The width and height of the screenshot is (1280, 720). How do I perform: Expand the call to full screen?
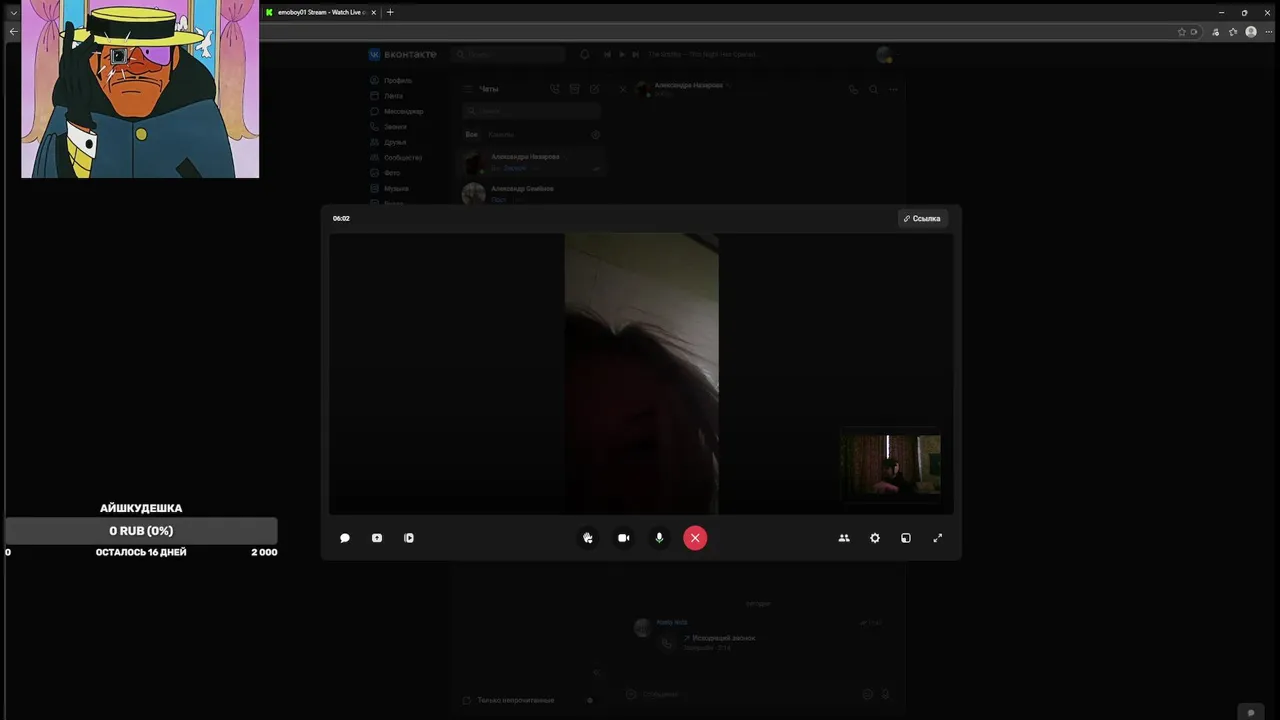tap(938, 538)
